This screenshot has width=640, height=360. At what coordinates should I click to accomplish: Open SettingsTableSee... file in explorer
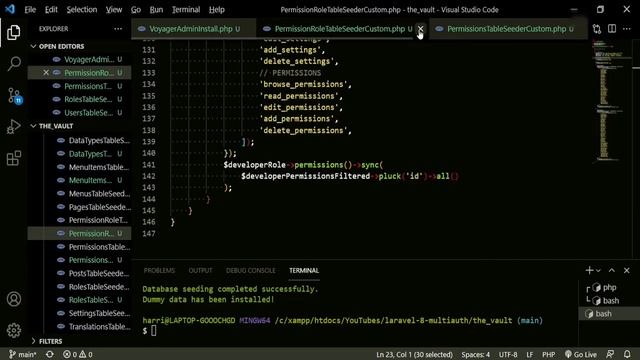80,313
